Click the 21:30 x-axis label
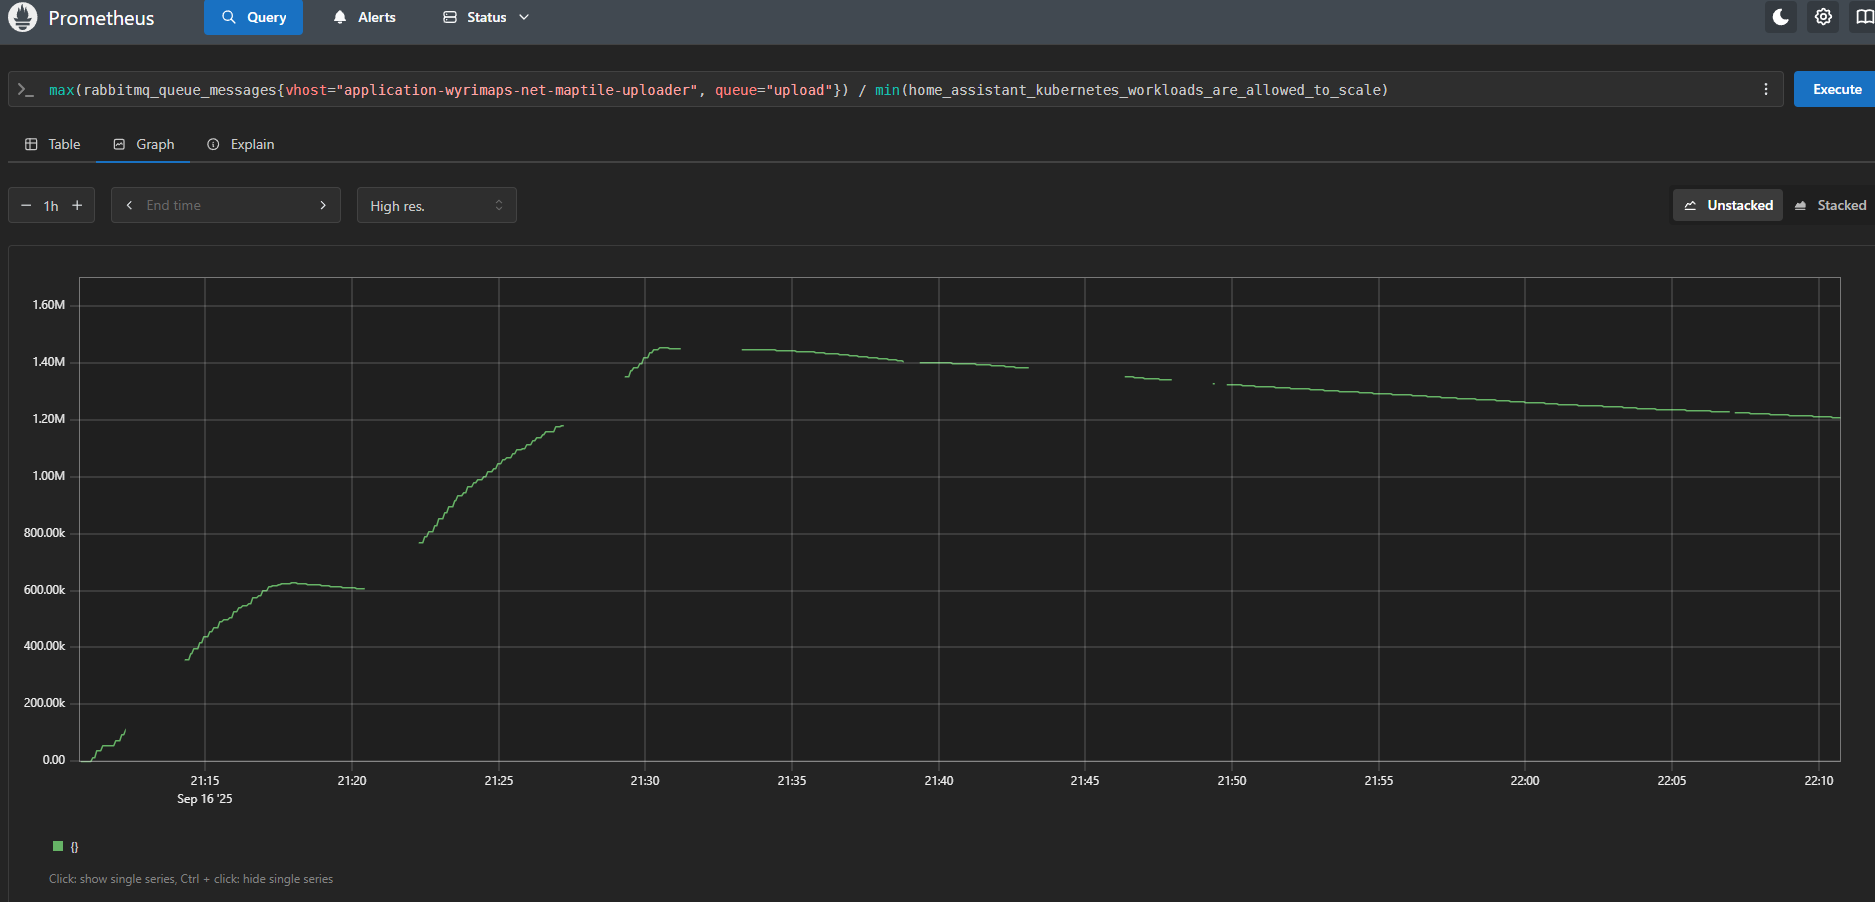The image size is (1875, 902). click(645, 780)
